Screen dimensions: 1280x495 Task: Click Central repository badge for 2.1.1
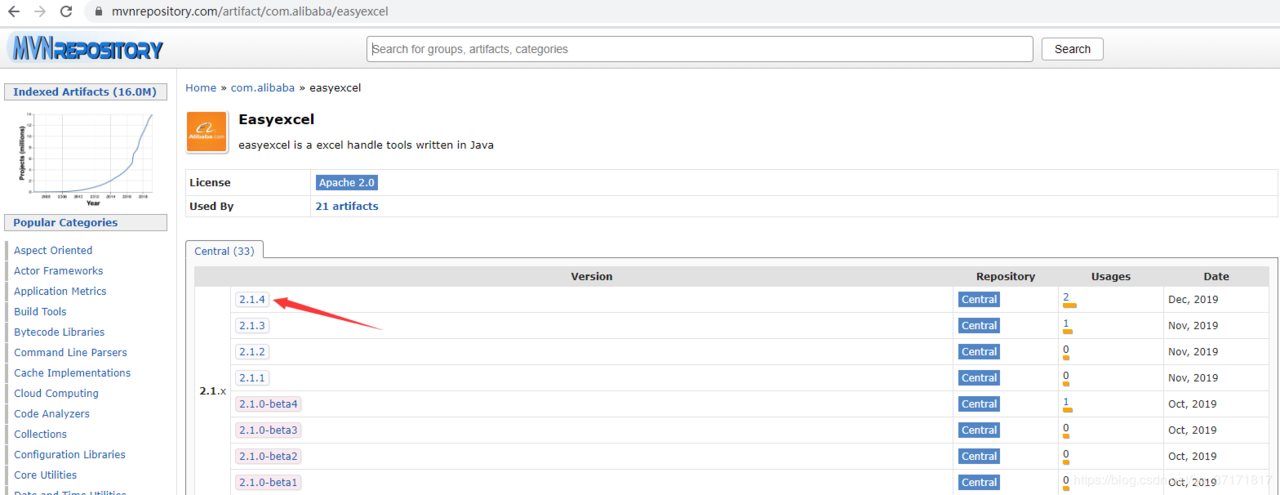point(979,377)
